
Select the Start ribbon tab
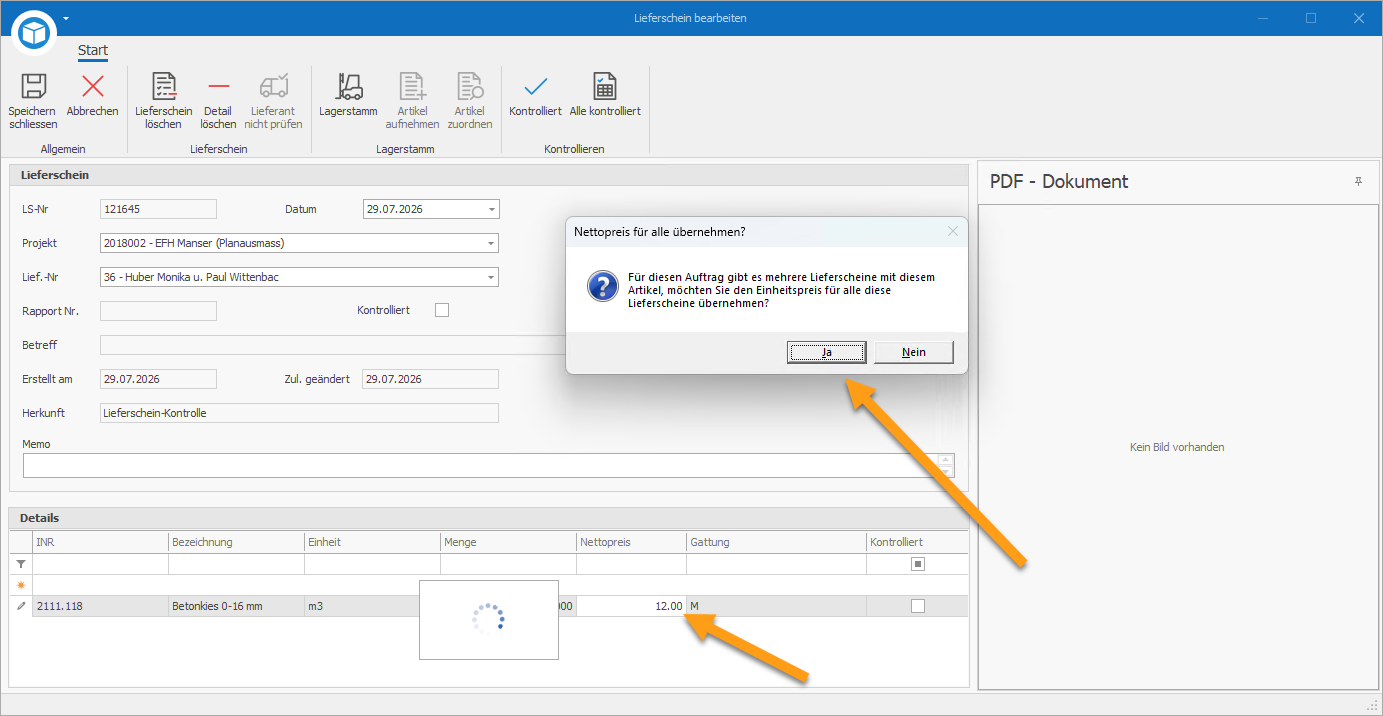point(93,50)
